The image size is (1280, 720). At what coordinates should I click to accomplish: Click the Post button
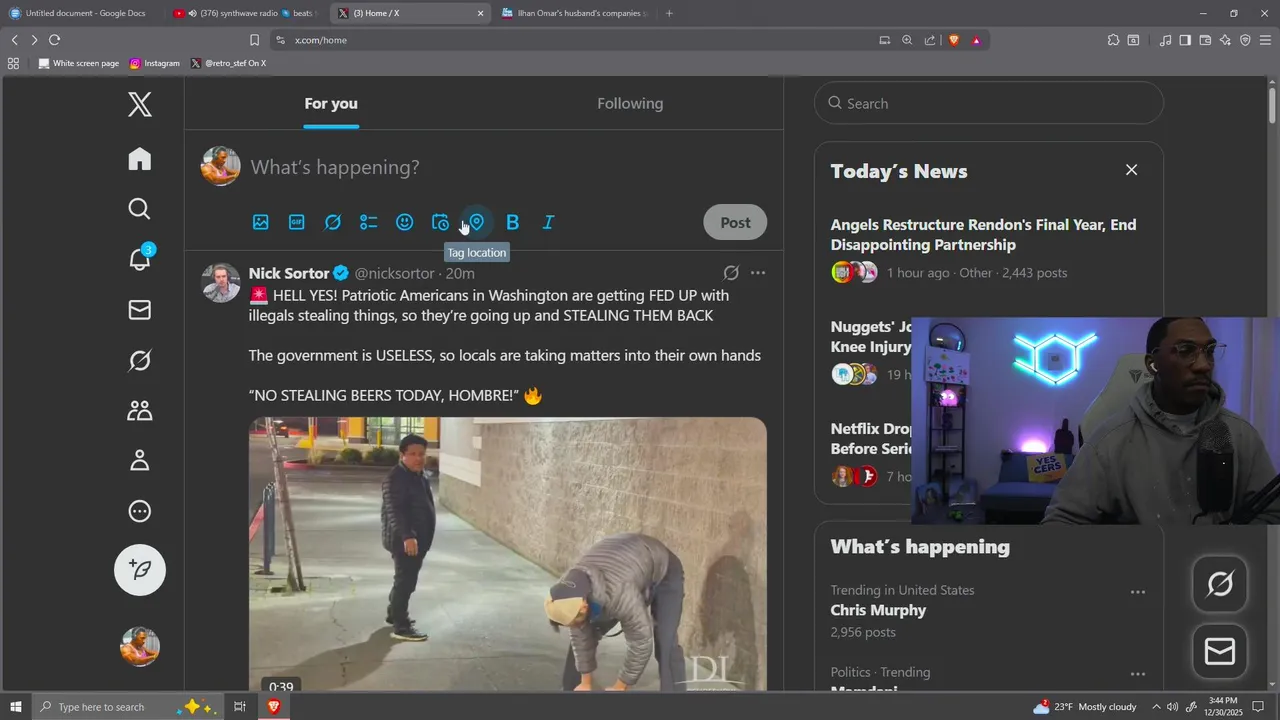pyautogui.click(x=735, y=222)
